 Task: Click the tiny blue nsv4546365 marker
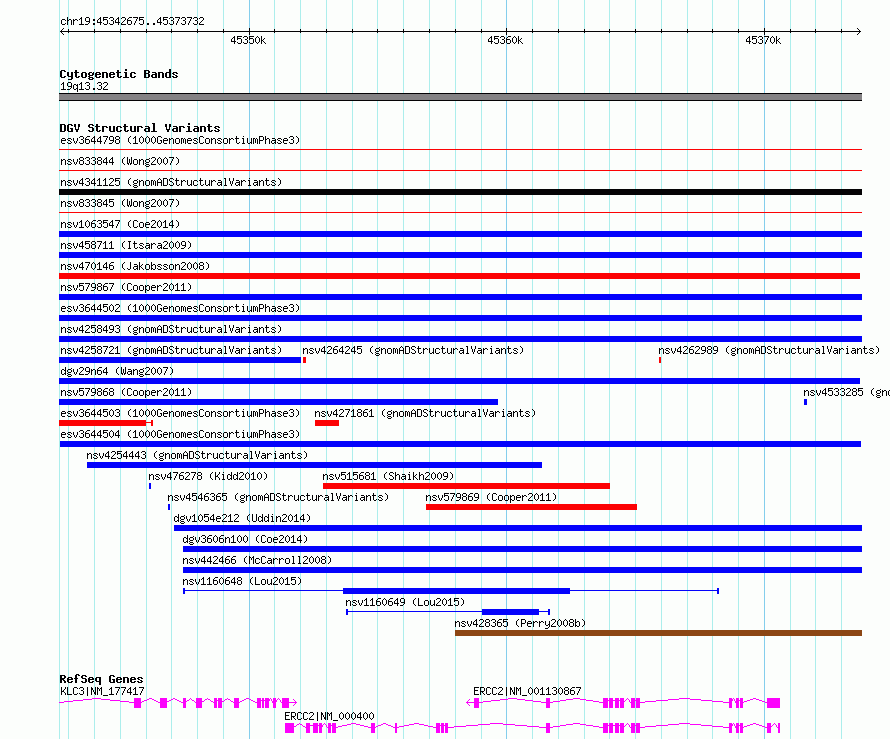pos(169,507)
